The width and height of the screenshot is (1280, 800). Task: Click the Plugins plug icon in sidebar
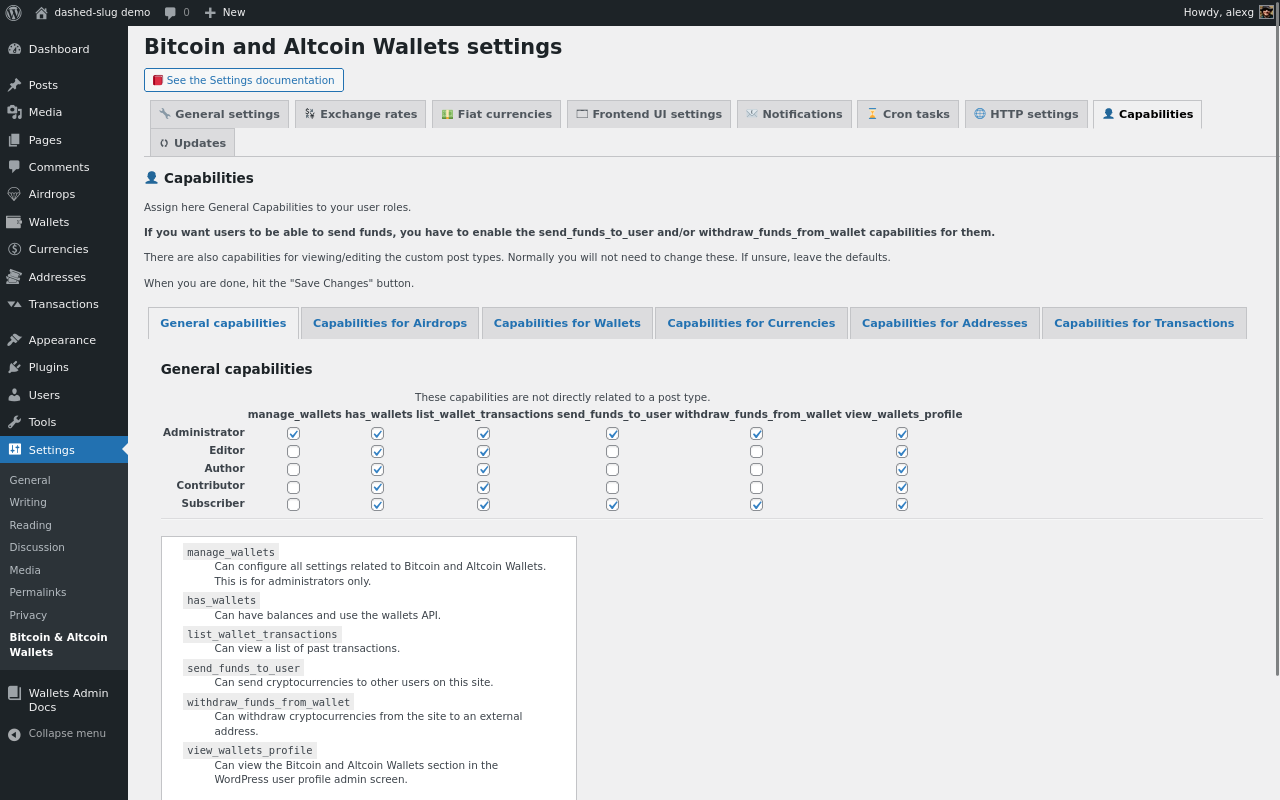coord(14,367)
